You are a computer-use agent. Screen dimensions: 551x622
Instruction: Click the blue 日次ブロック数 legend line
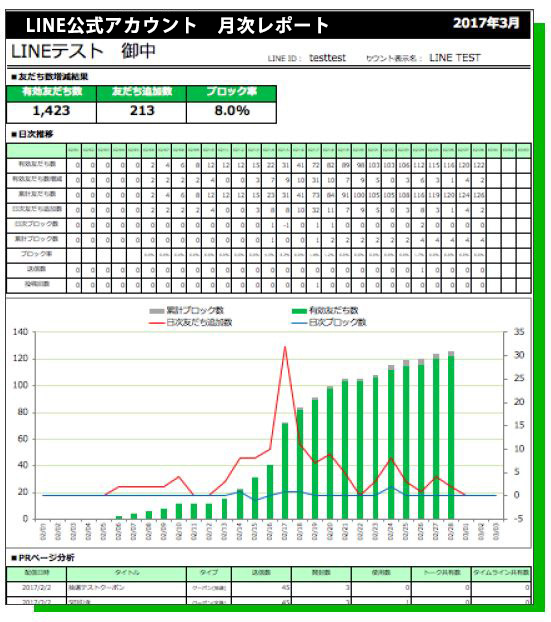[299, 323]
